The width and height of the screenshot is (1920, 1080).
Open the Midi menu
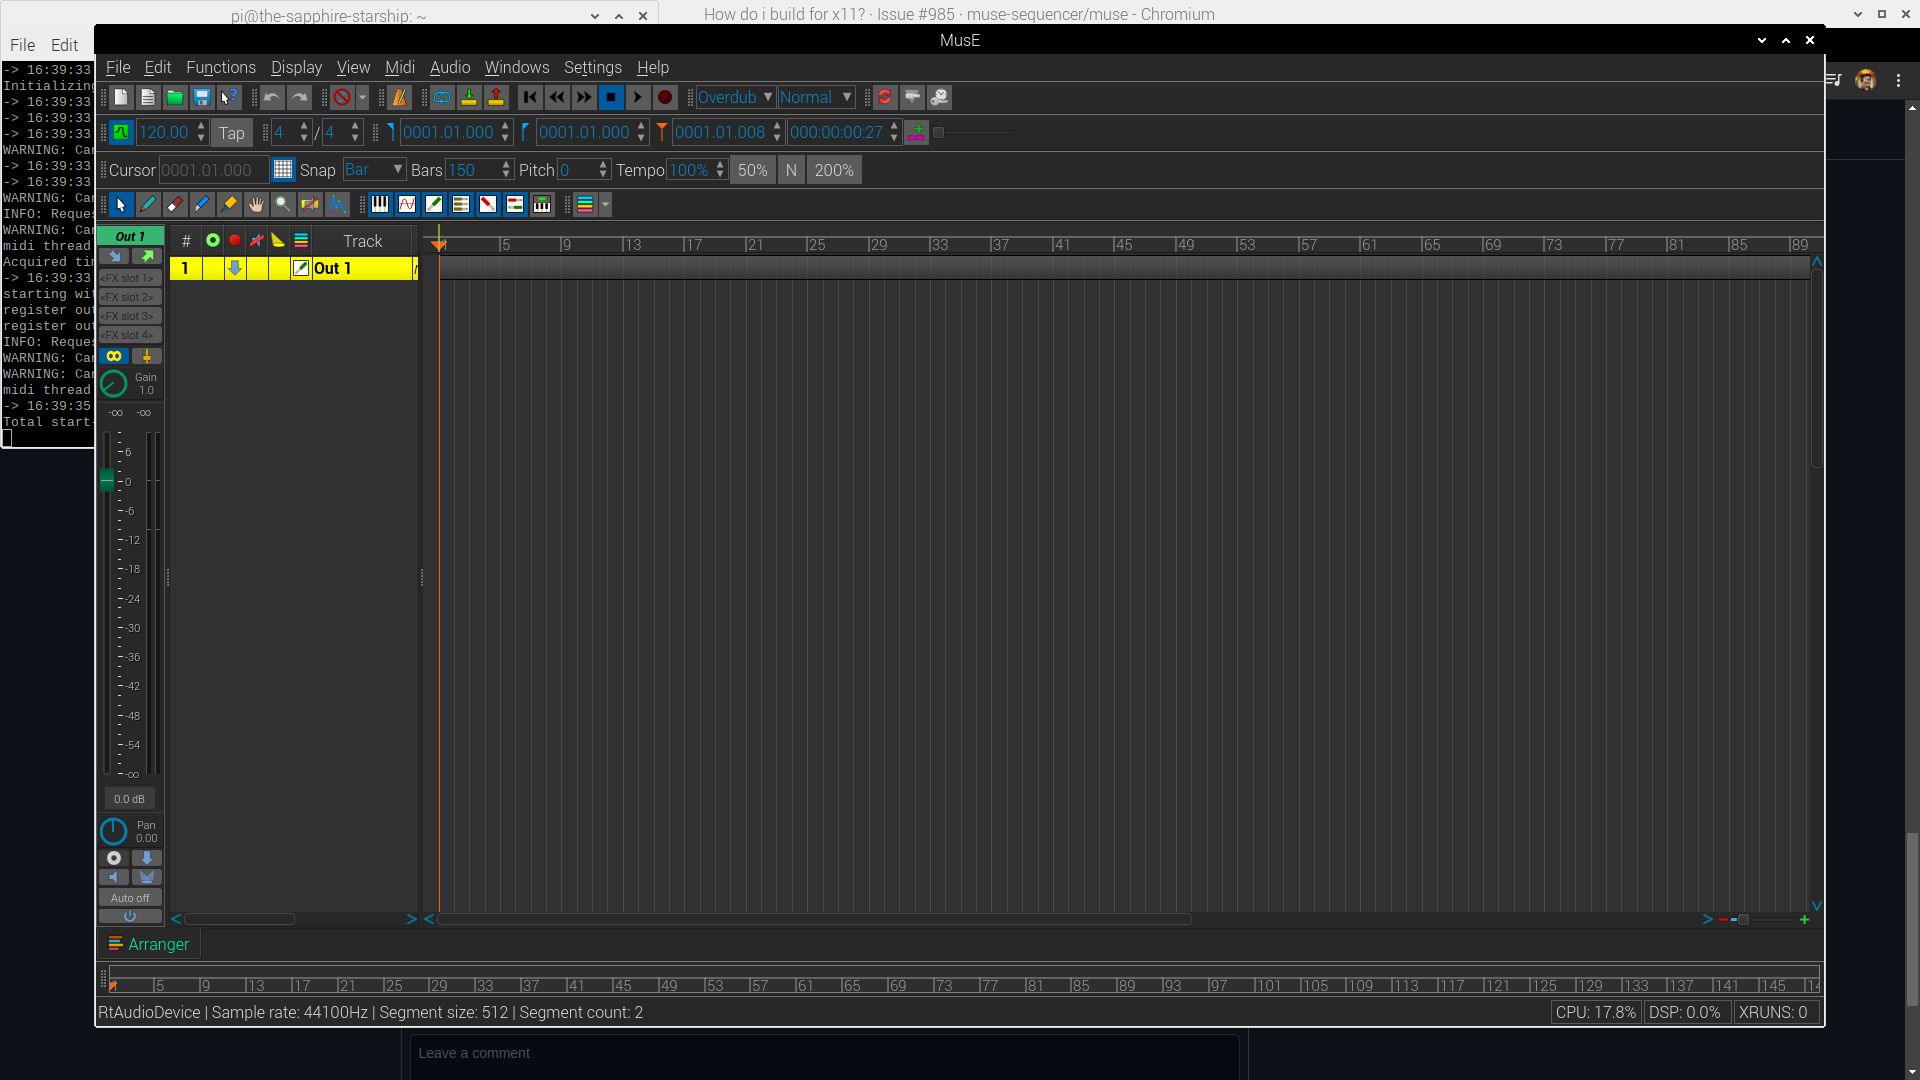tap(399, 67)
